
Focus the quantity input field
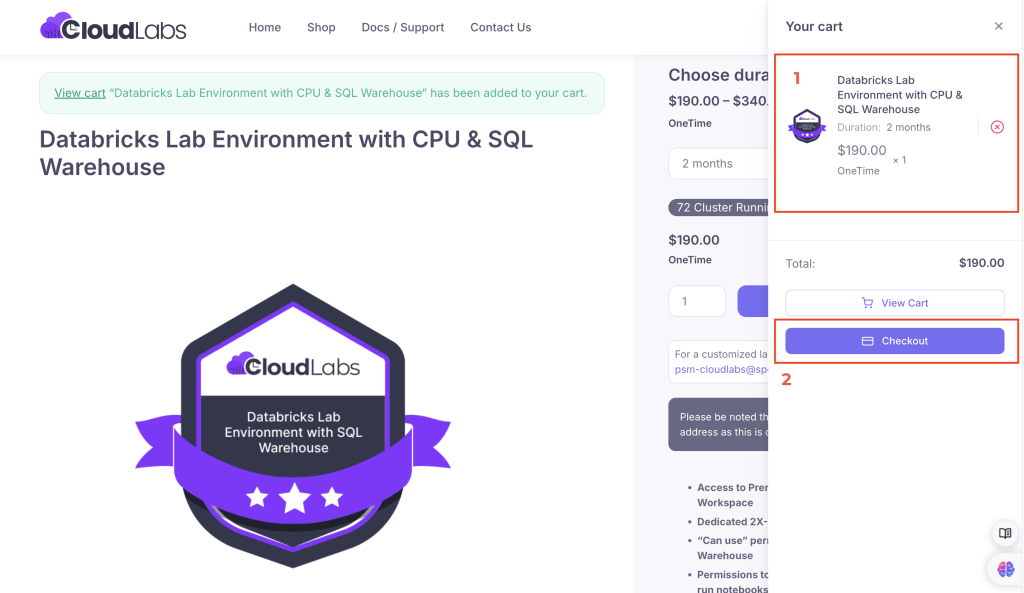(696, 301)
